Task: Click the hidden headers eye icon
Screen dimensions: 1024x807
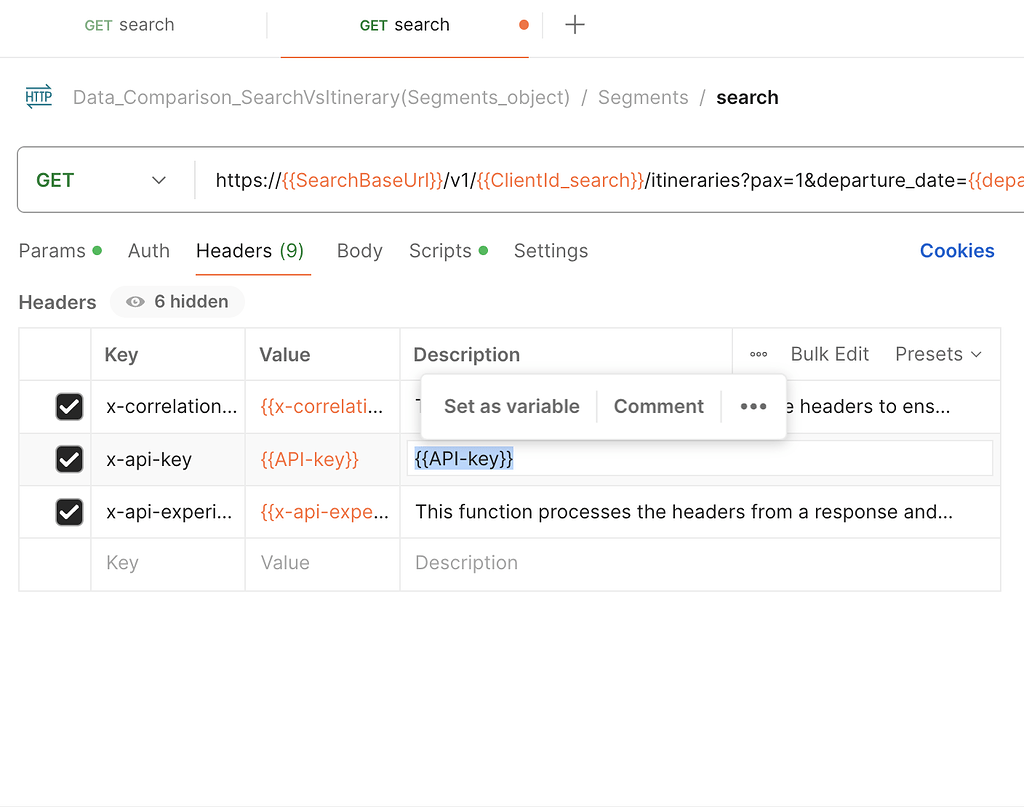Action: pyautogui.click(x=135, y=301)
